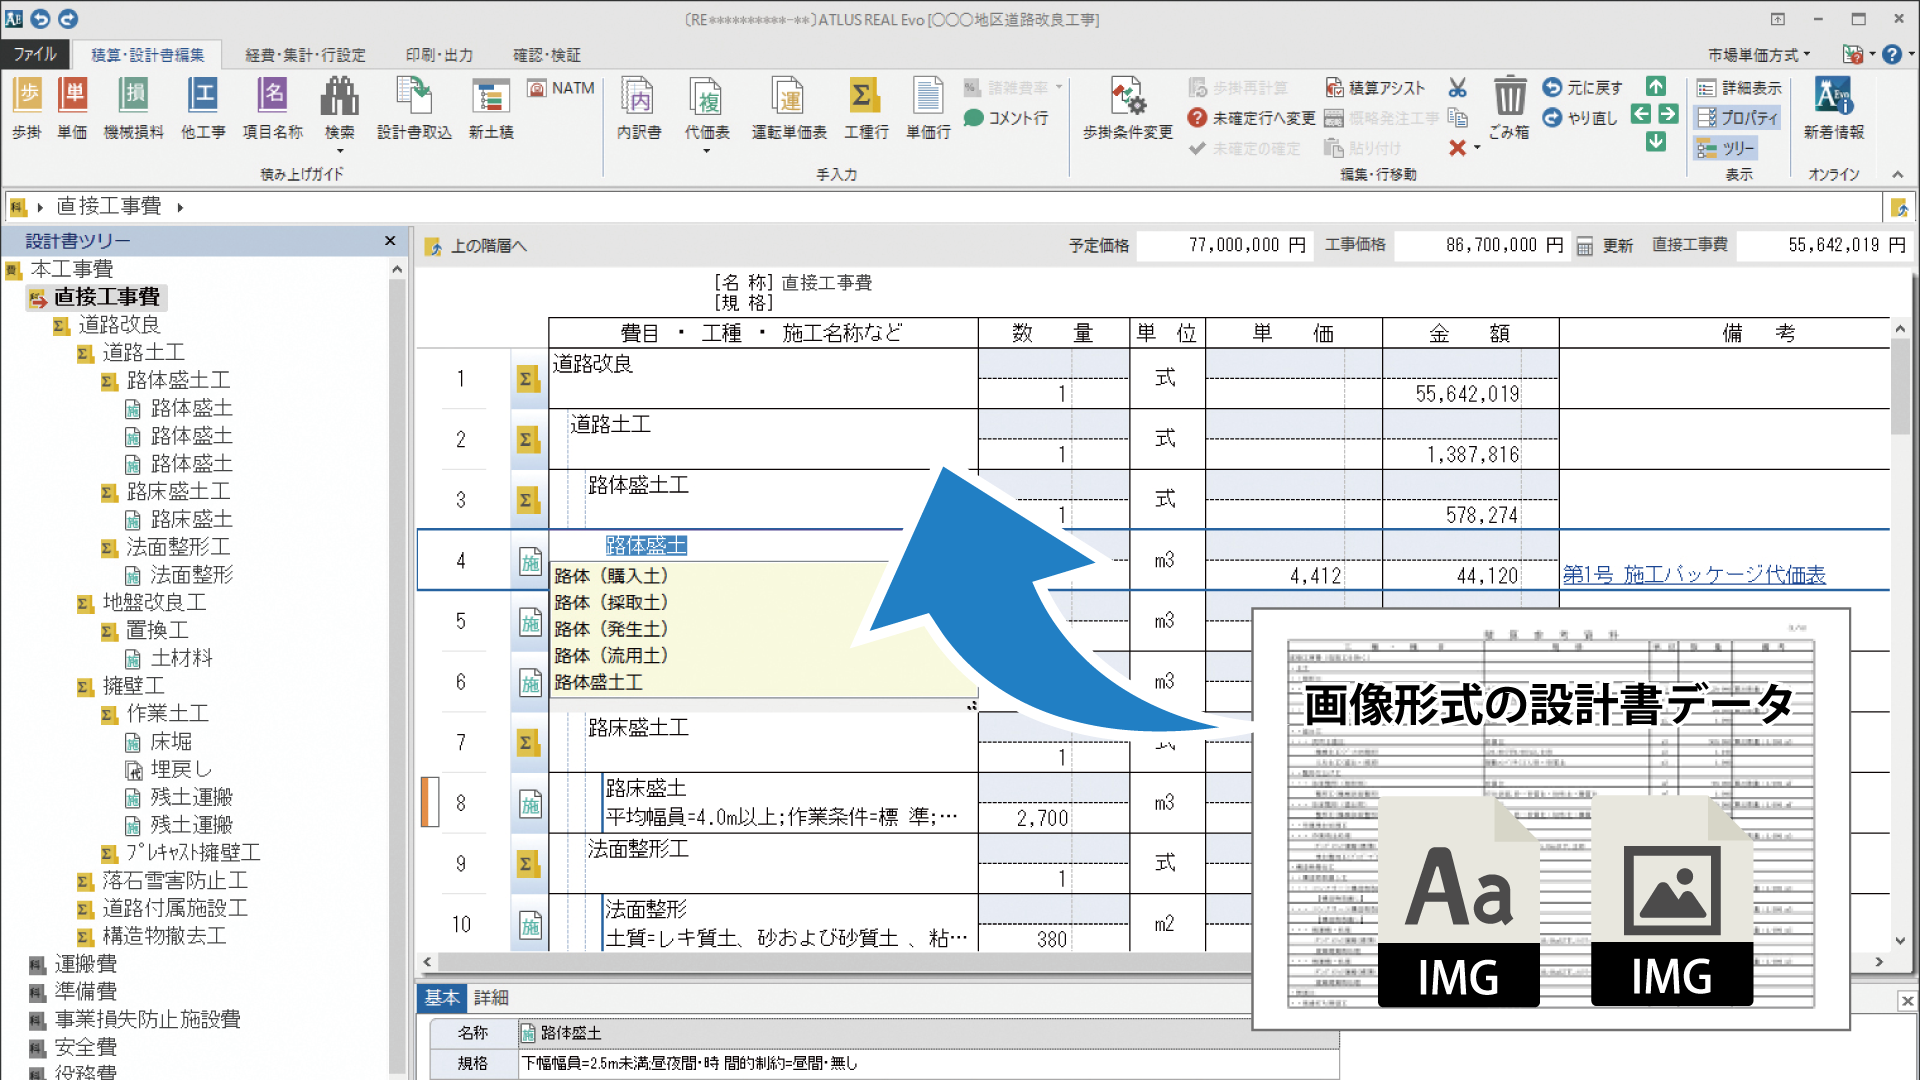Open the ファイル menu
This screenshot has width=1920, height=1080.
coord(35,54)
